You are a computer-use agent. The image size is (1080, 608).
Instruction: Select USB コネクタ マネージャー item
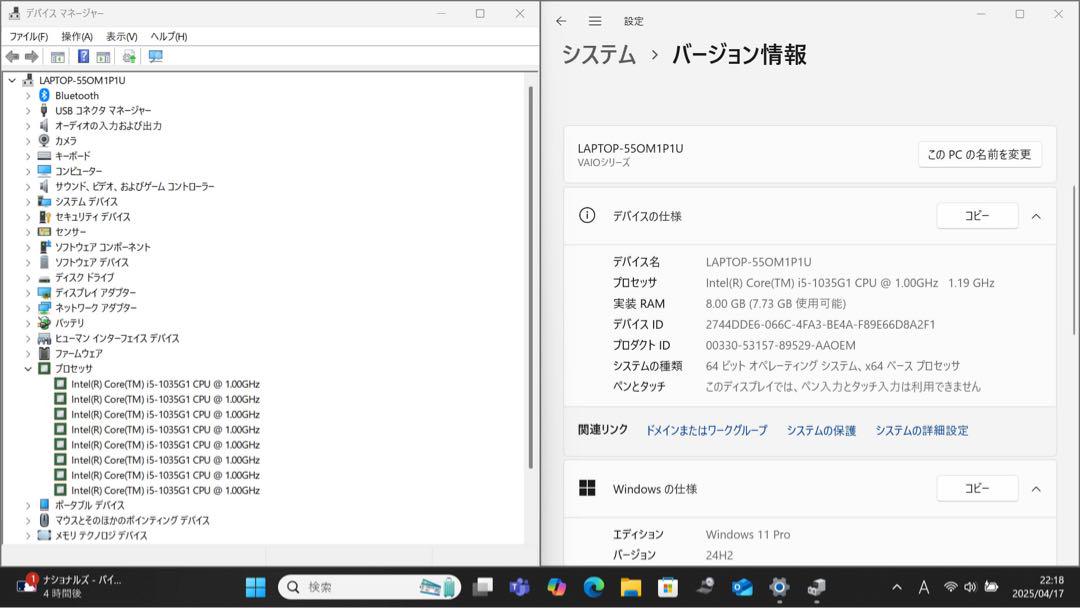103,111
